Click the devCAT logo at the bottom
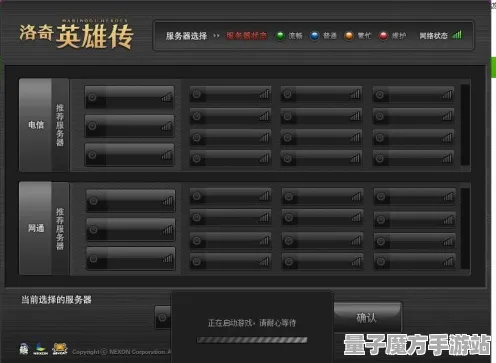This screenshot has width=496, height=363. (x=60, y=349)
